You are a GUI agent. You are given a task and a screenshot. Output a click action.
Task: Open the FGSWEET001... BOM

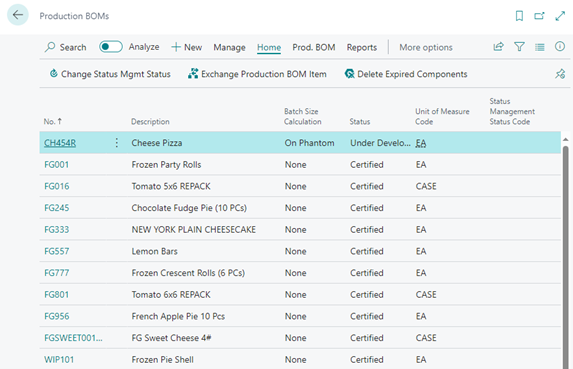tap(73, 338)
